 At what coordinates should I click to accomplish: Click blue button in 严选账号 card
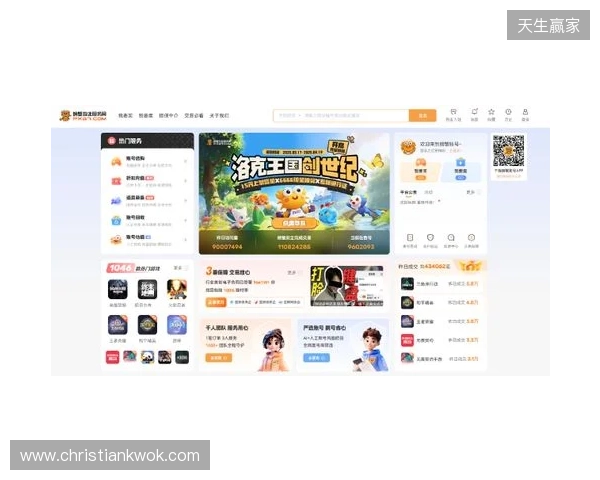pyautogui.click(x=316, y=358)
